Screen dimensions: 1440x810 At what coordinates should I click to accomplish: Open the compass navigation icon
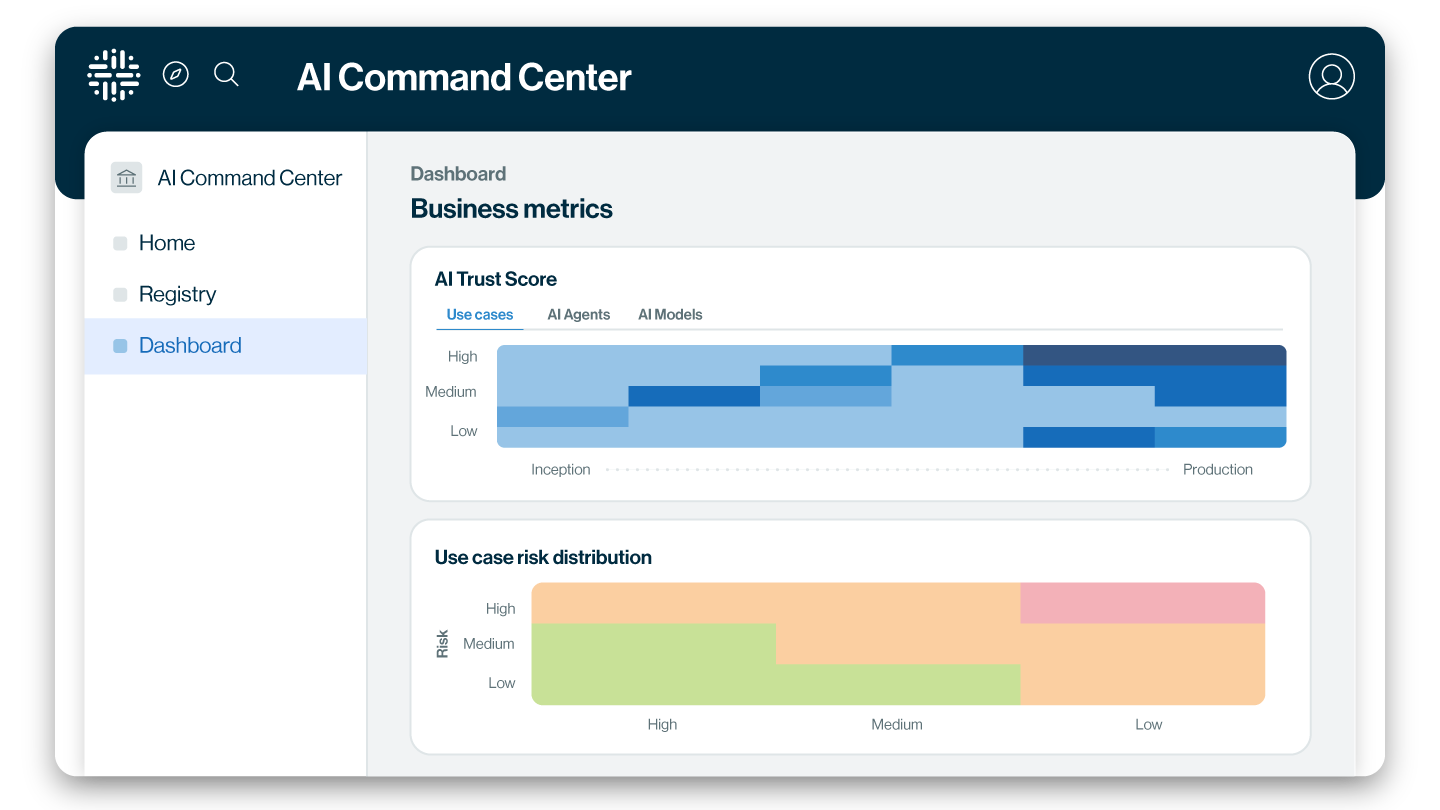[x=176, y=74]
